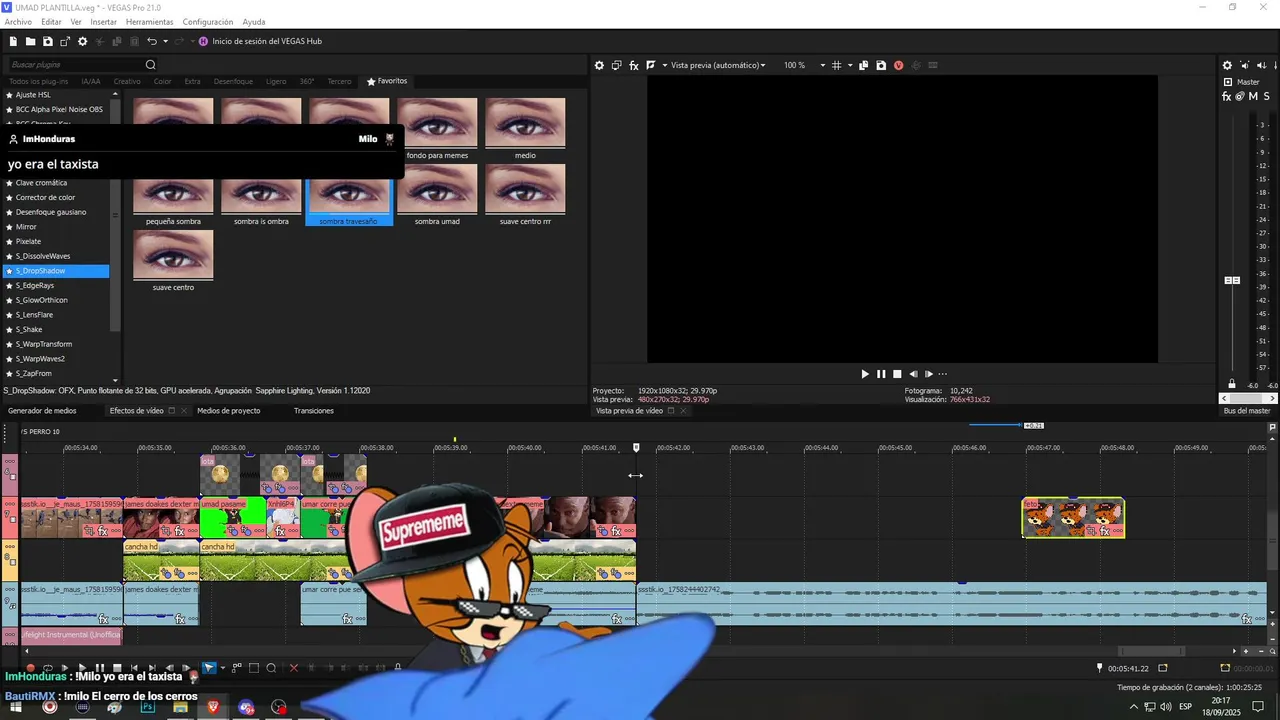Open project properties gear in main toolbar
This screenshot has width=1280, height=720.
pos(83,41)
